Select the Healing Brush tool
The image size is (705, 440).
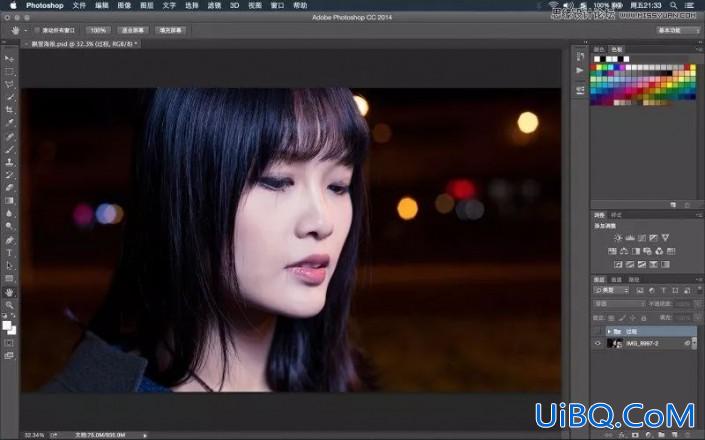pyautogui.click(x=9, y=137)
